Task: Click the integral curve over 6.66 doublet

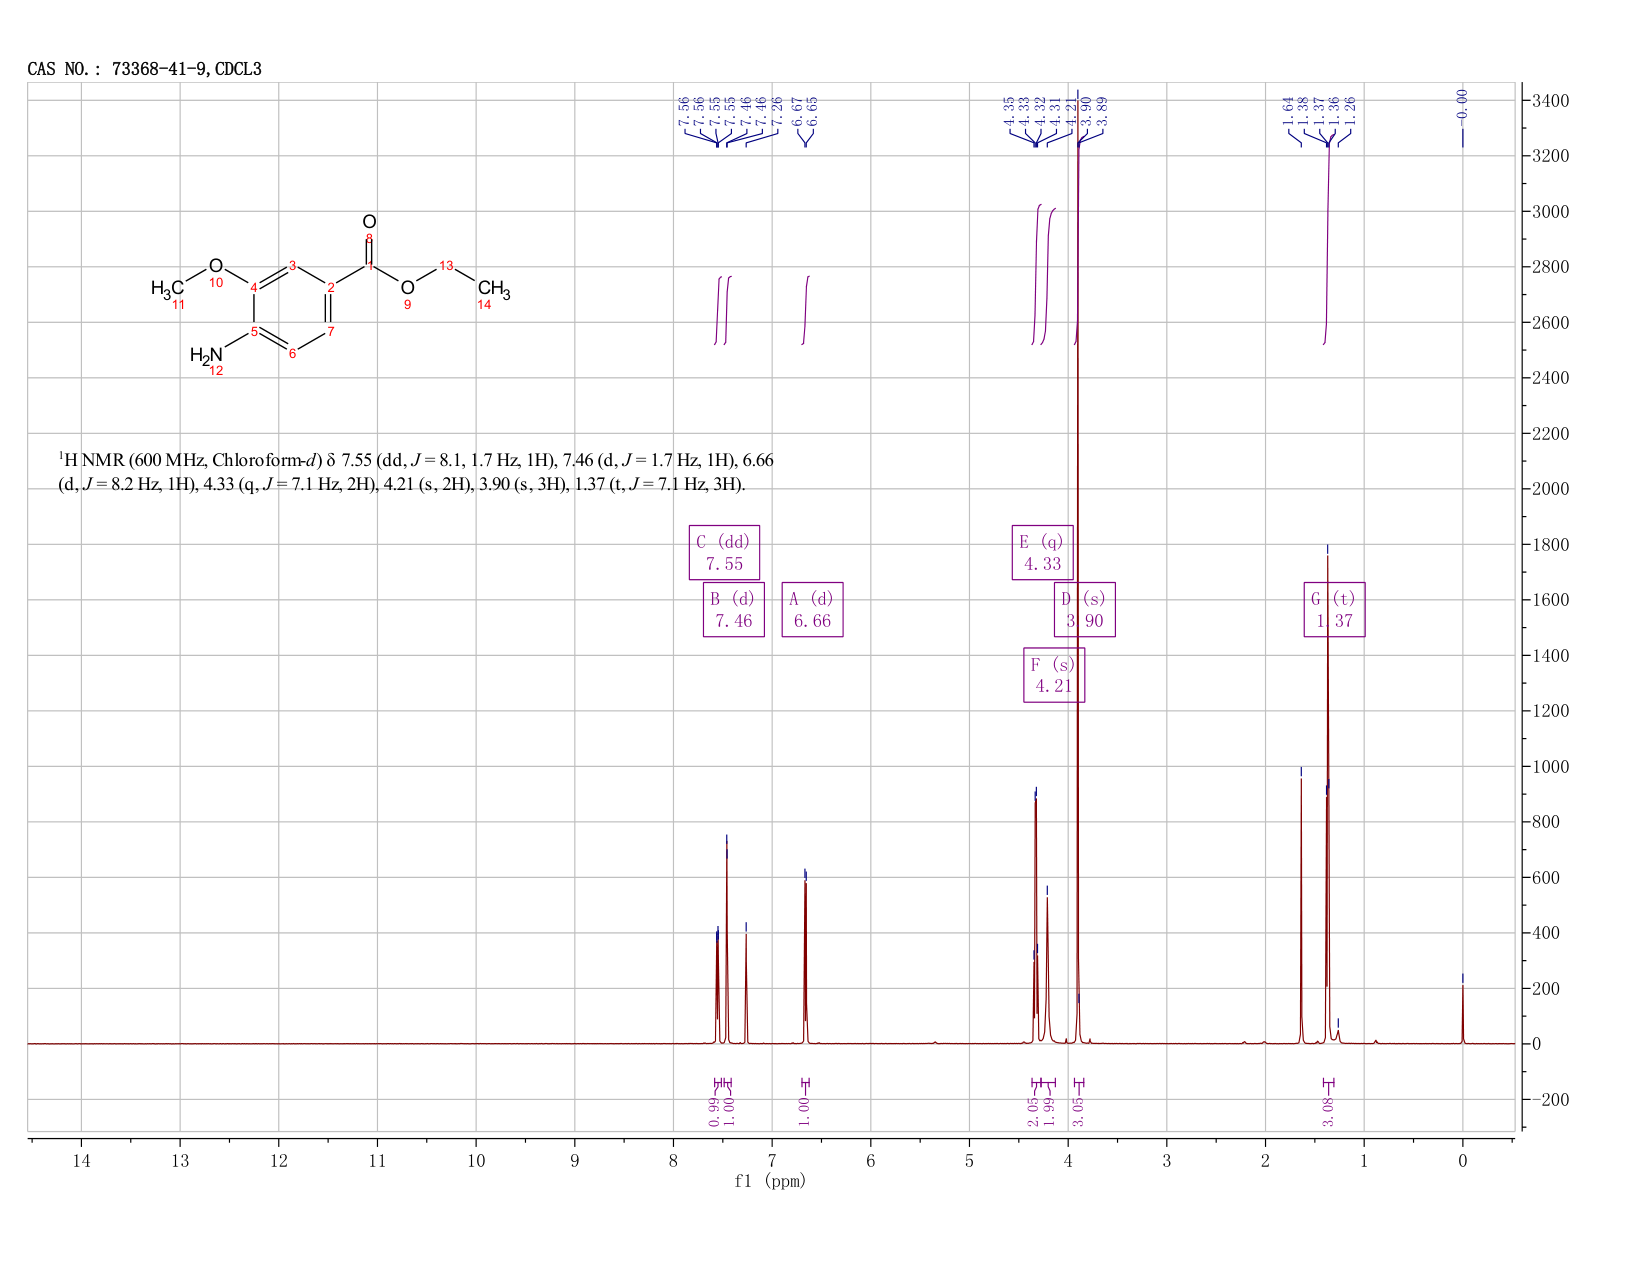Action: (x=806, y=310)
